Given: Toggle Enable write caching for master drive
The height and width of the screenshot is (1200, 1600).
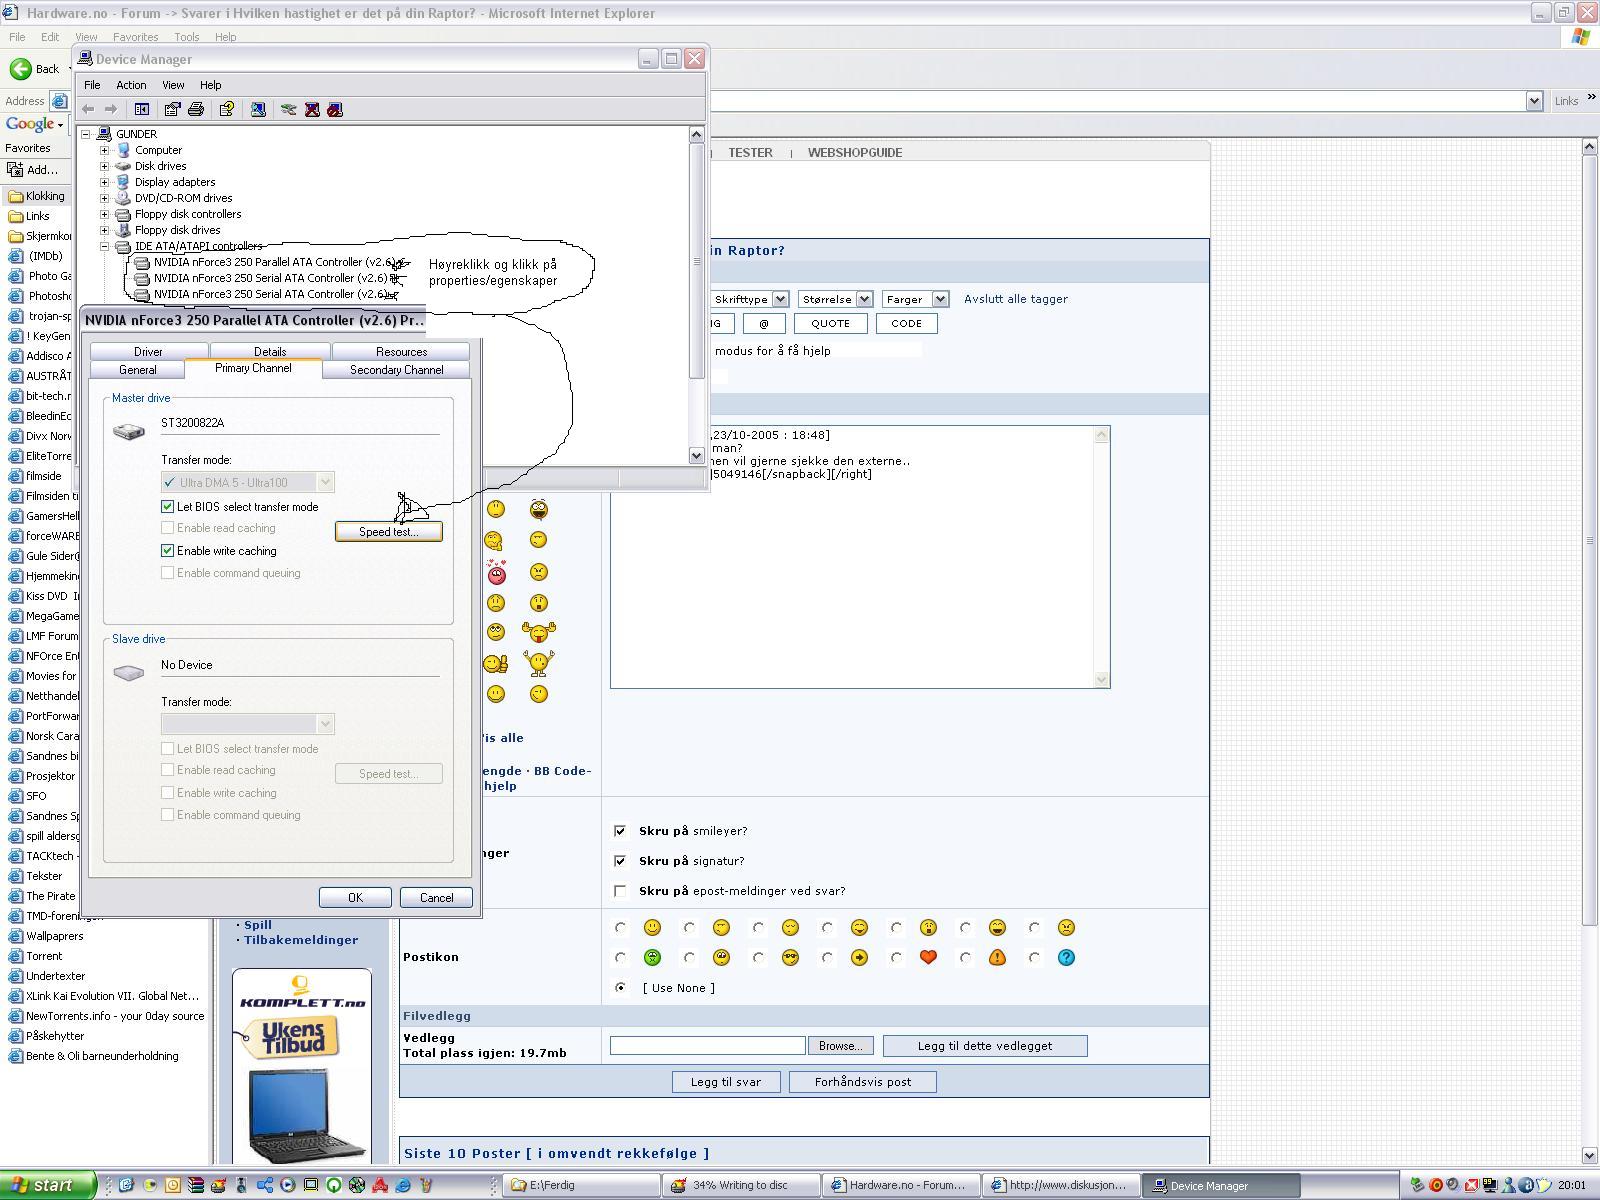Looking at the screenshot, I should (x=168, y=551).
